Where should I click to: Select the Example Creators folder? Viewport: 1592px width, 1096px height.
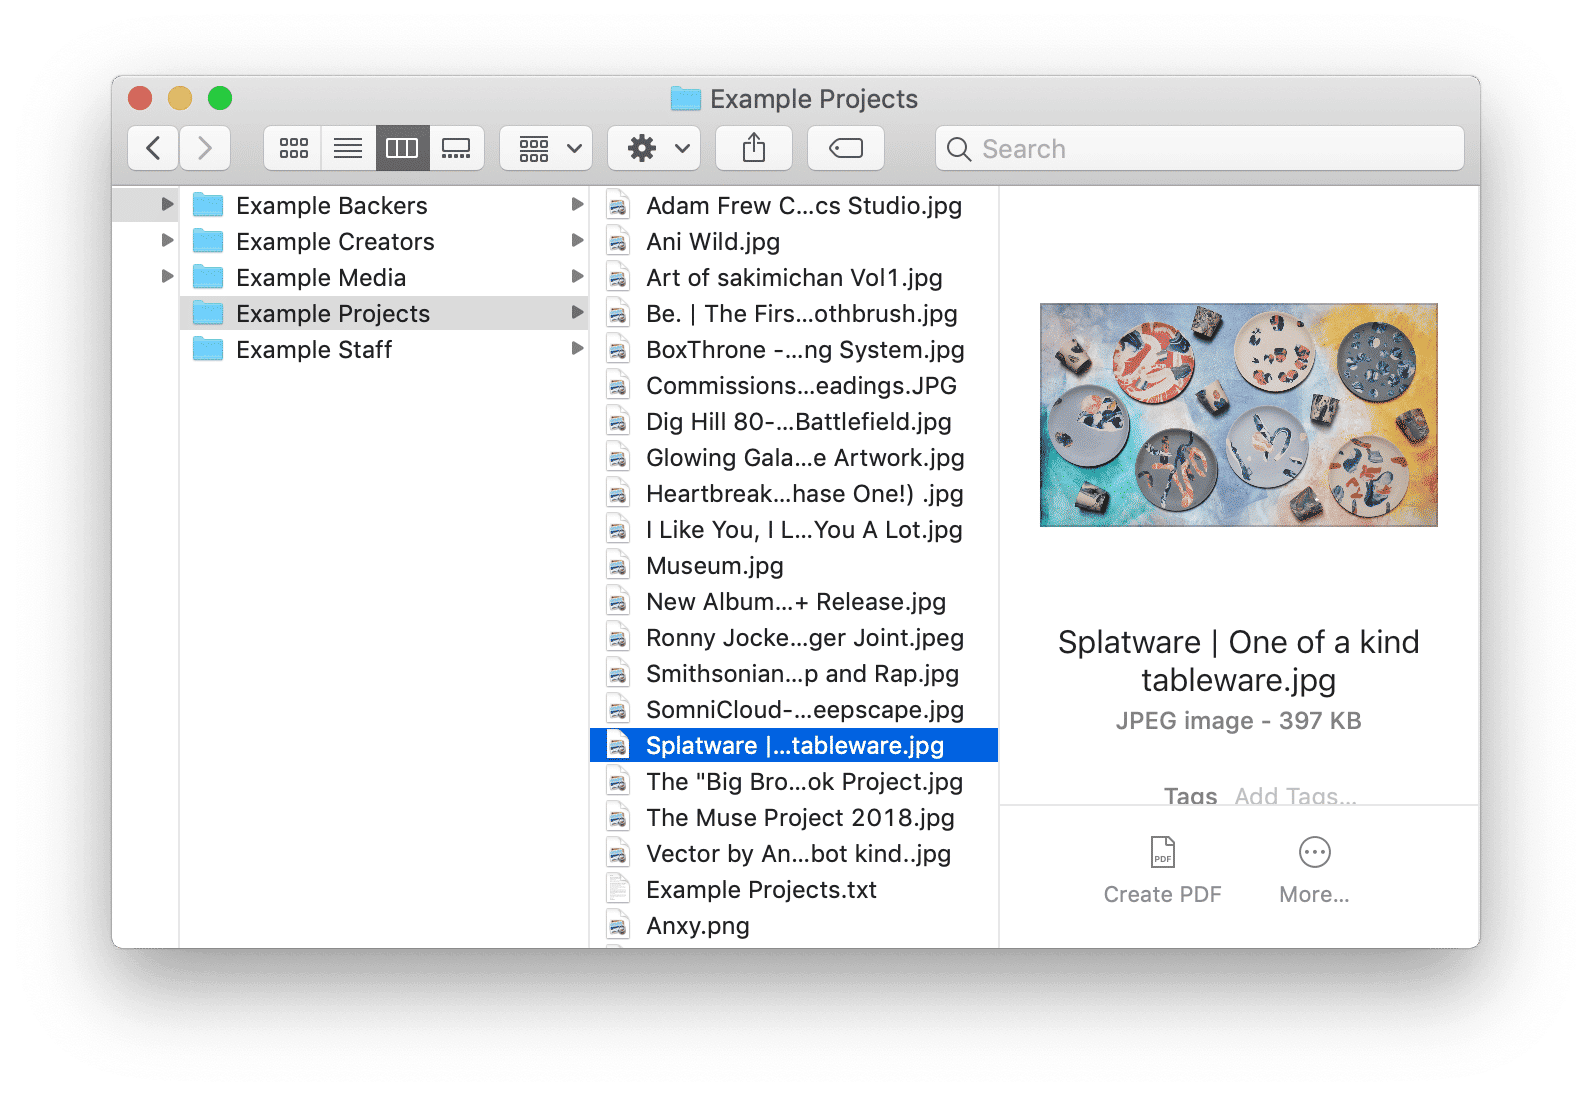(x=384, y=241)
